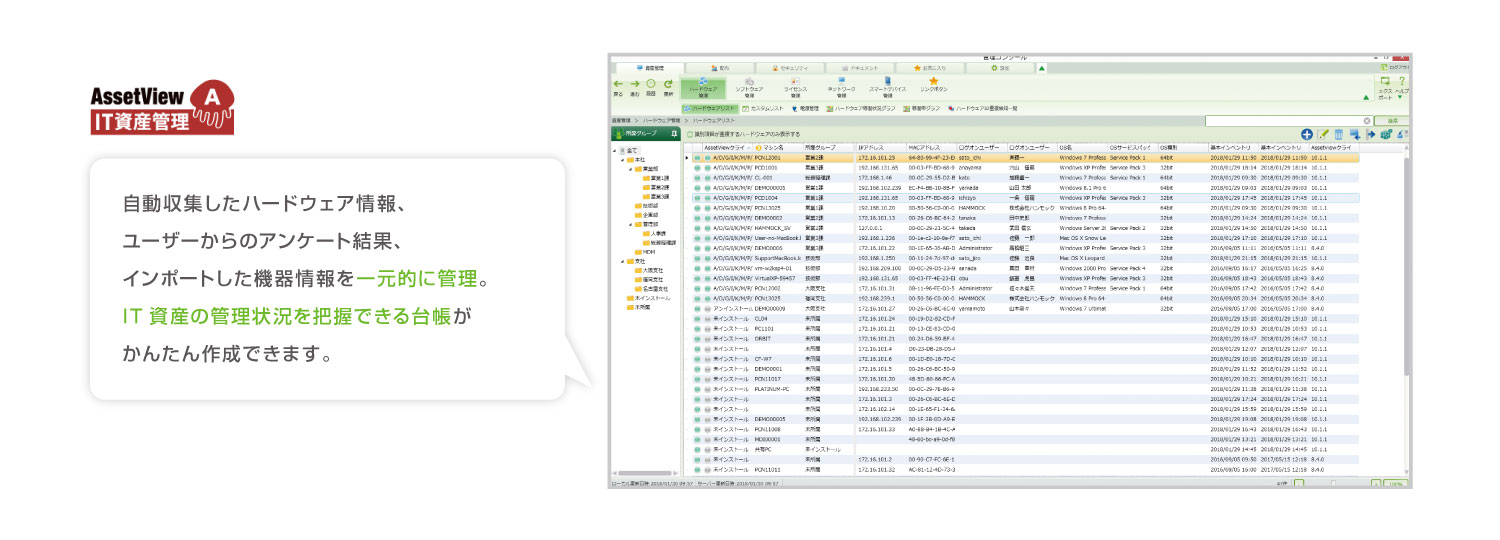The width and height of the screenshot is (1500, 540).
Task: Click the ログアウト logout button
Action: 1393,67
